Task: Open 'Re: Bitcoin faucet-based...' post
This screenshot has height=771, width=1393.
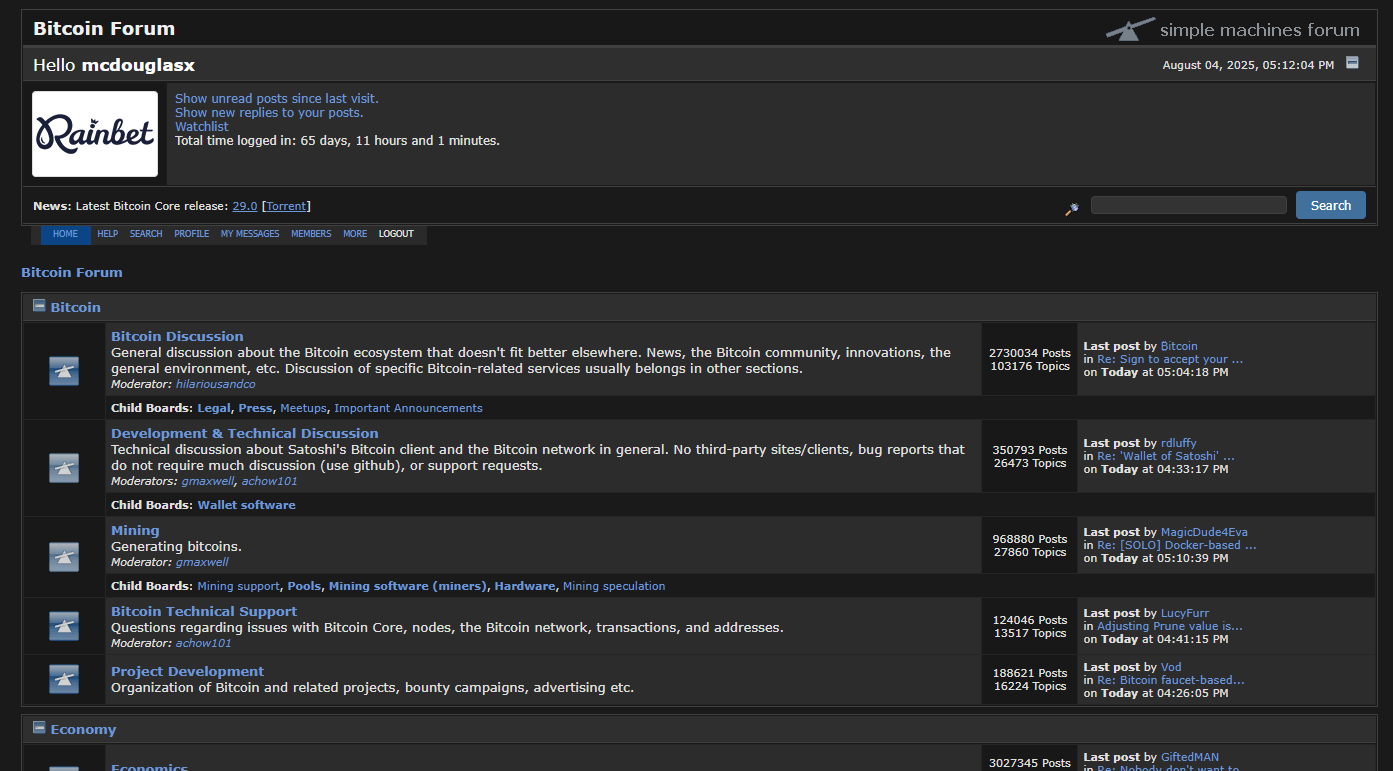Action: (x=1171, y=680)
